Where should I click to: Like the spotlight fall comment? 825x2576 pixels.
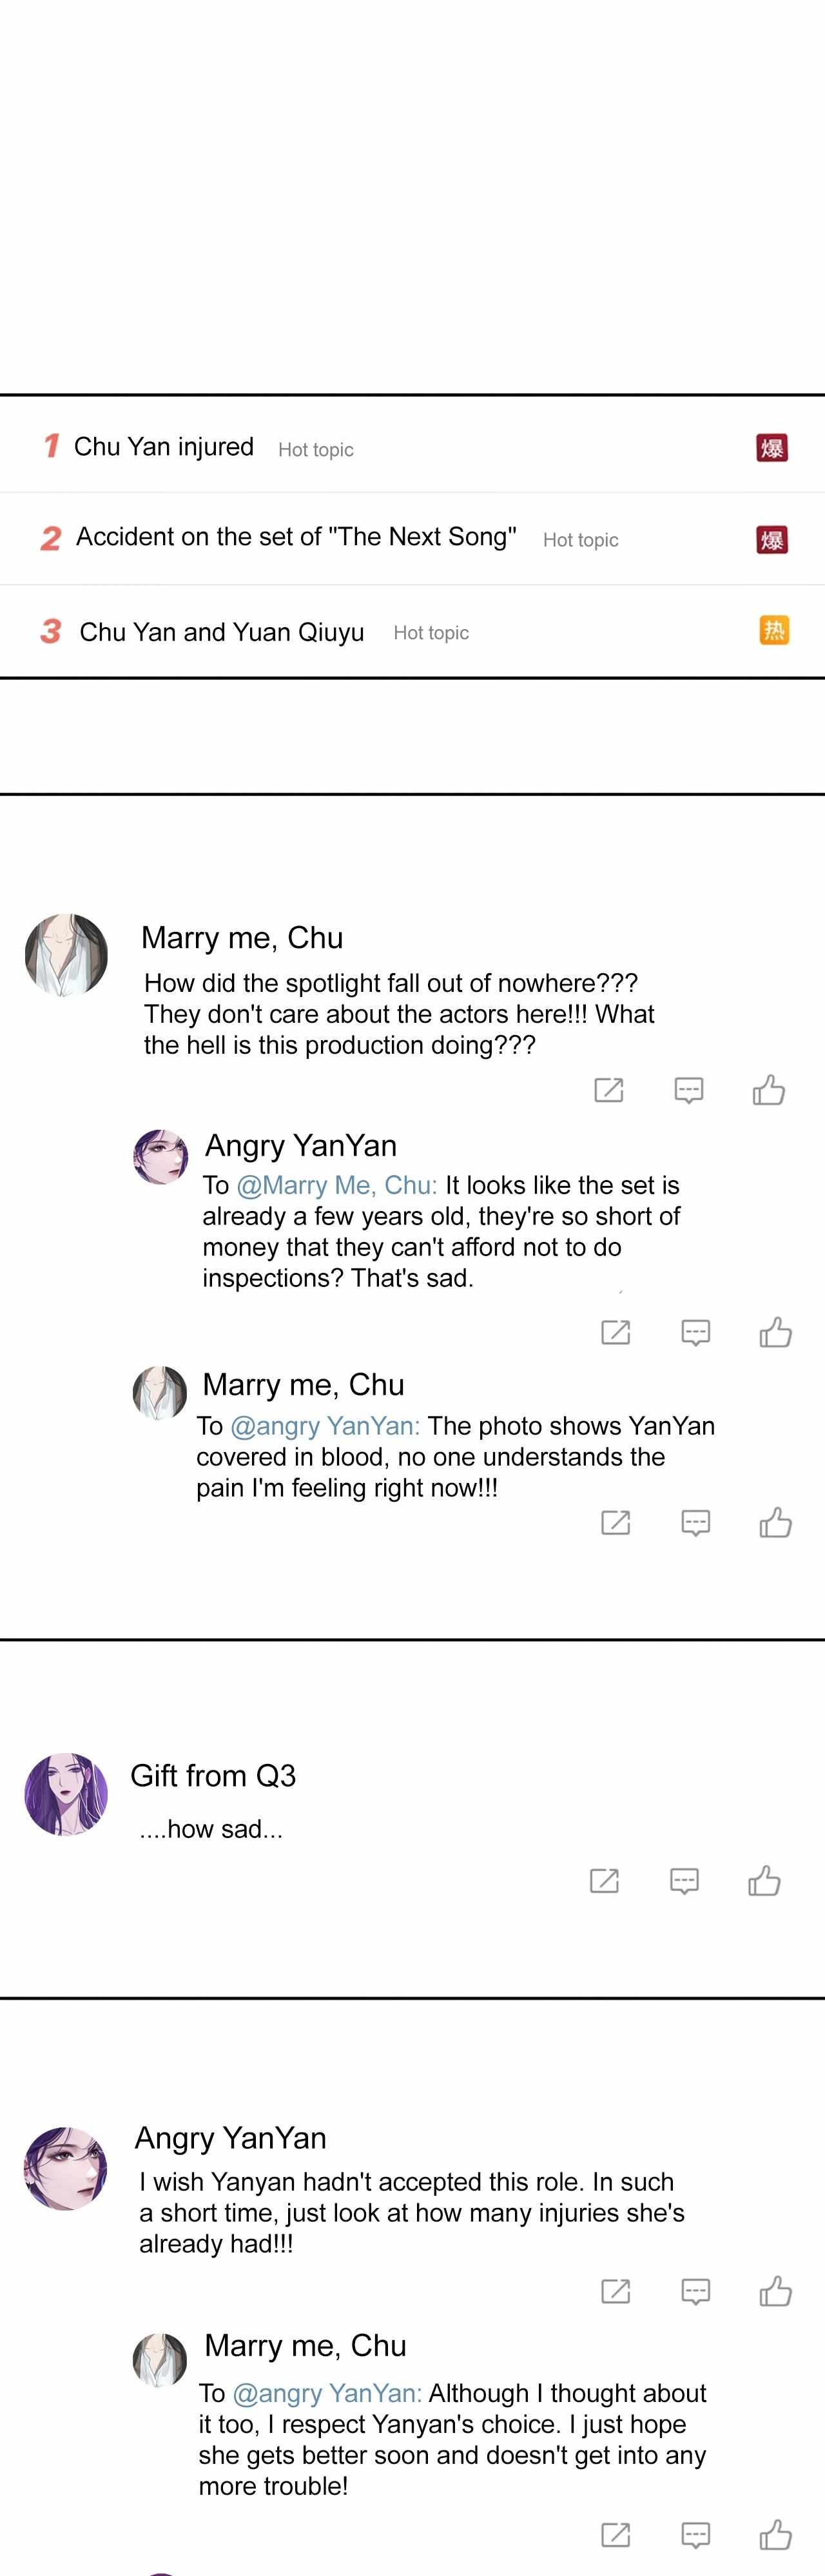[x=768, y=1089]
